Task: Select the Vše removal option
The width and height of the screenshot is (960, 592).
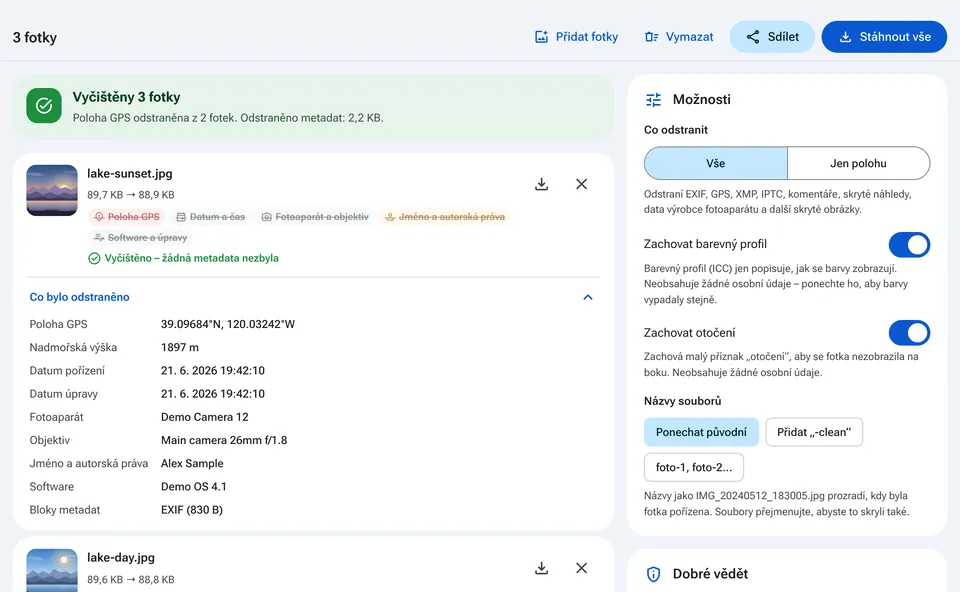Action: pyautogui.click(x=716, y=163)
